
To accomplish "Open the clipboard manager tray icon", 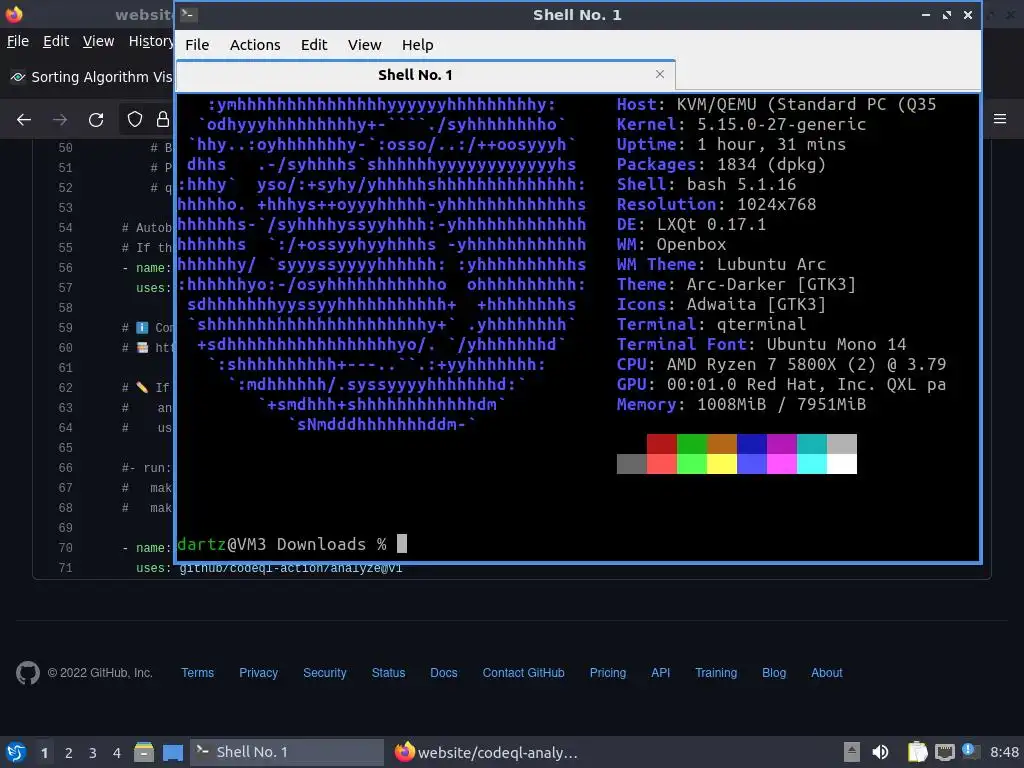I will (x=917, y=752).
